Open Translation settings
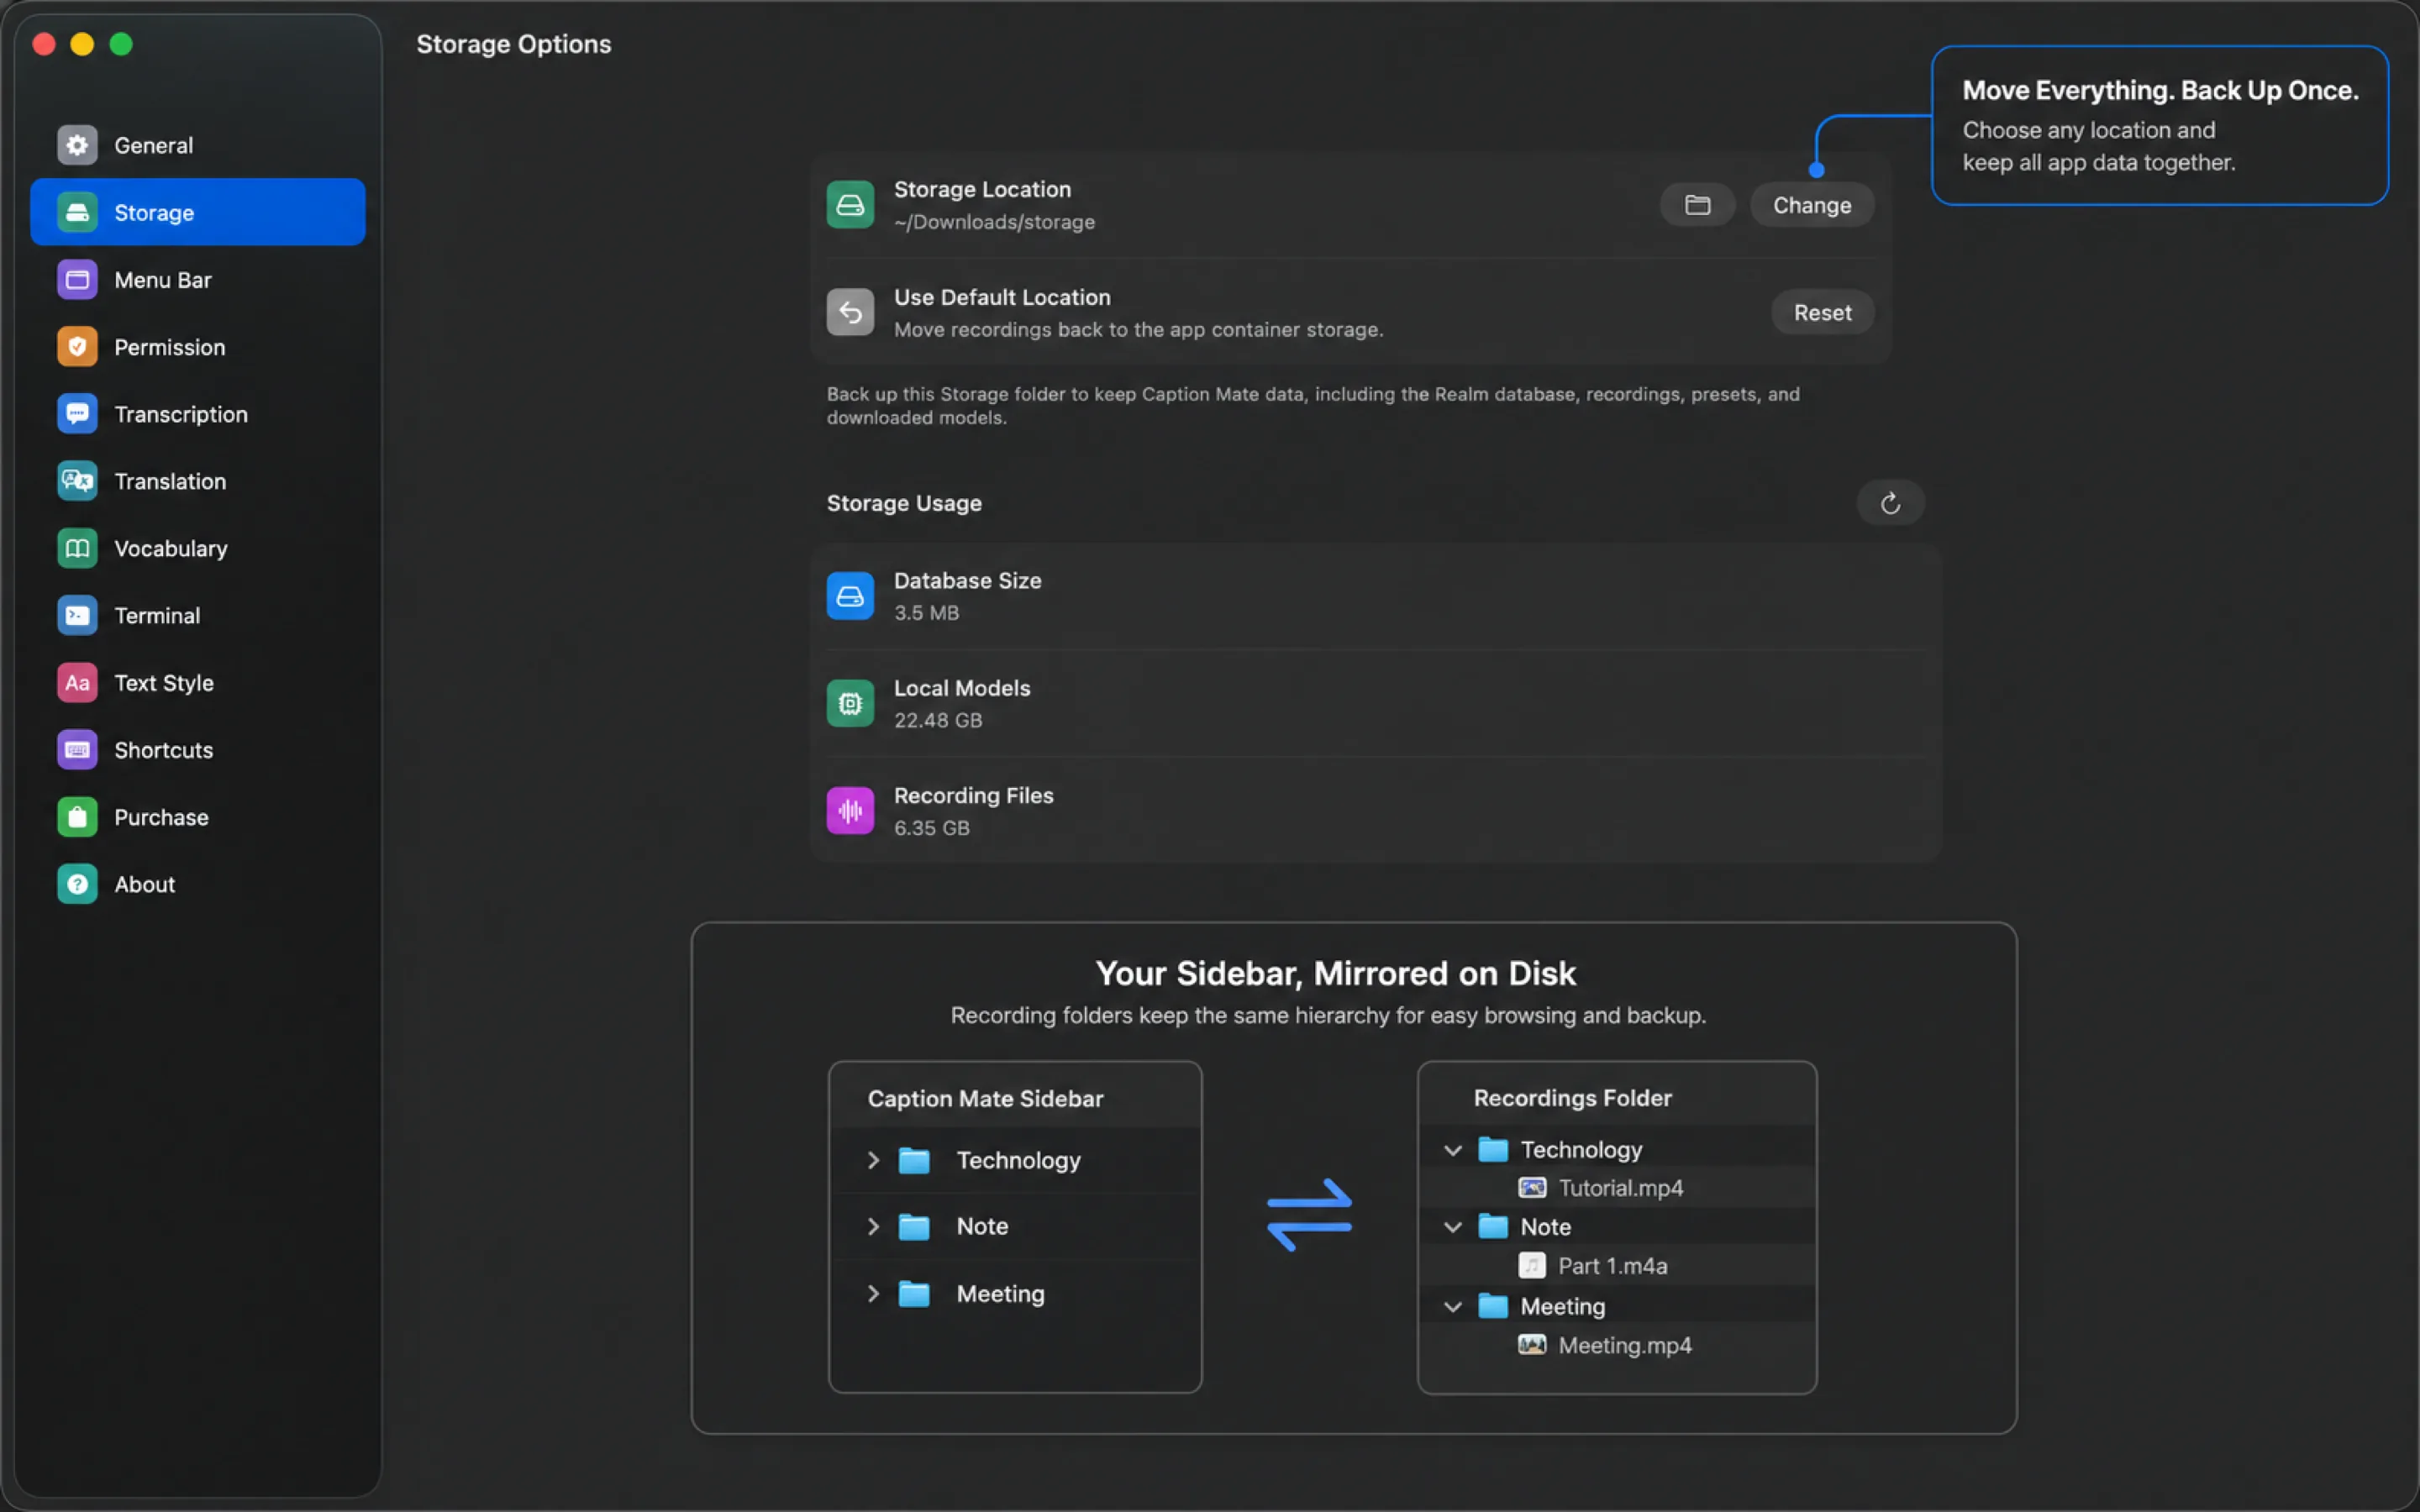 click(198, 481)
